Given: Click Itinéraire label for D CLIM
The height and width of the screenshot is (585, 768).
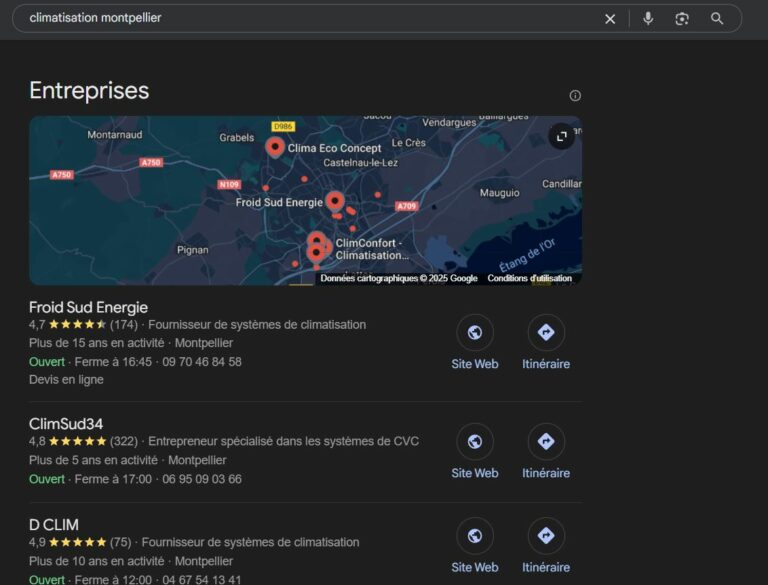Looking at the screenshot, I should click(546, 567).
